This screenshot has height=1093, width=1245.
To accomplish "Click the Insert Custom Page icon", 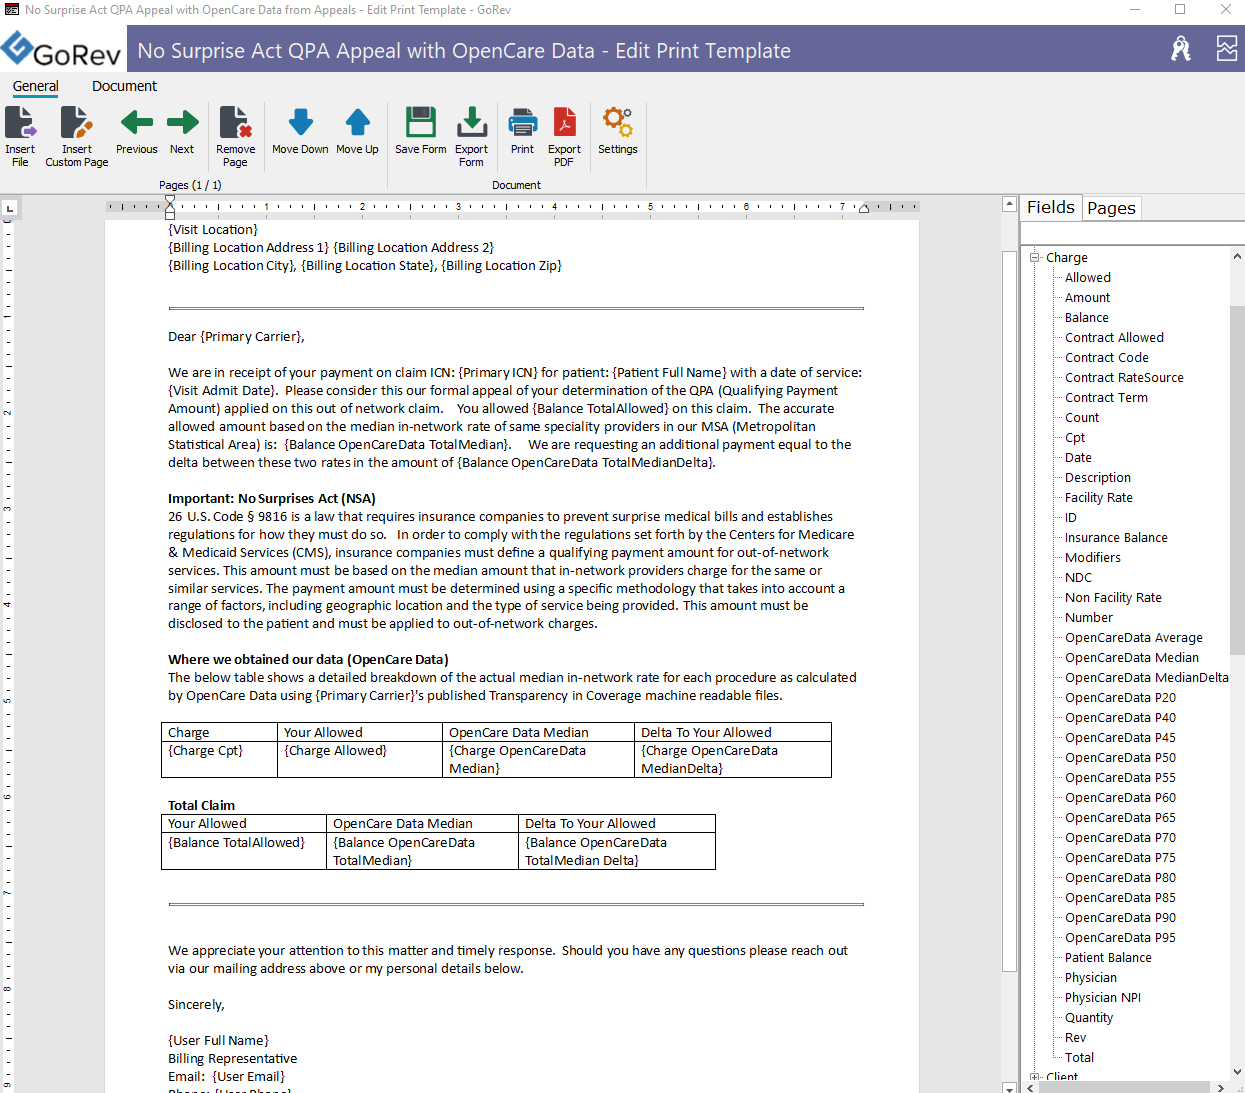I will pos(77,123).
